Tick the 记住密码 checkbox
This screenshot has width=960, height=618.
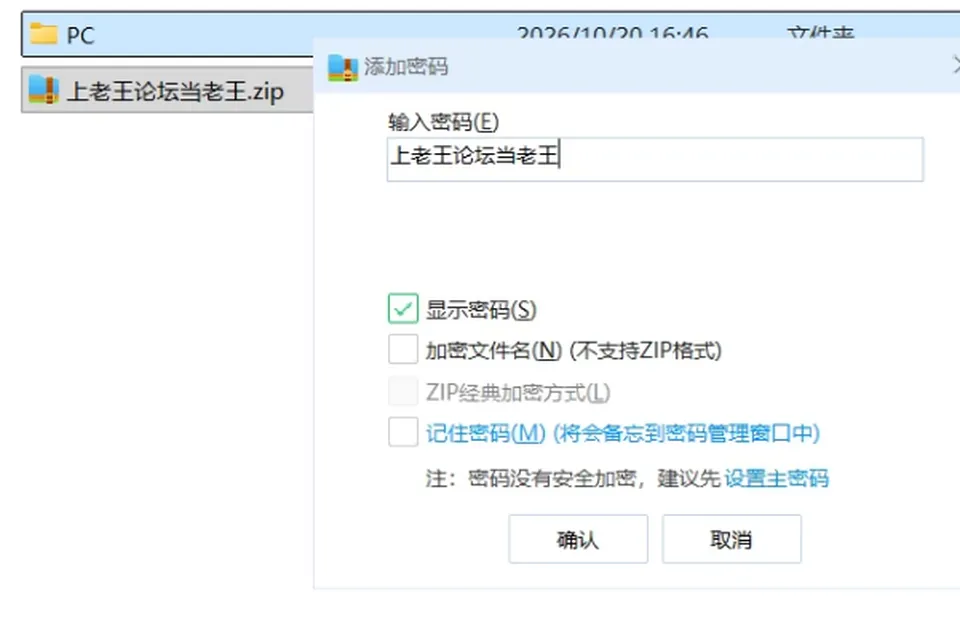[x=403, y=432]
